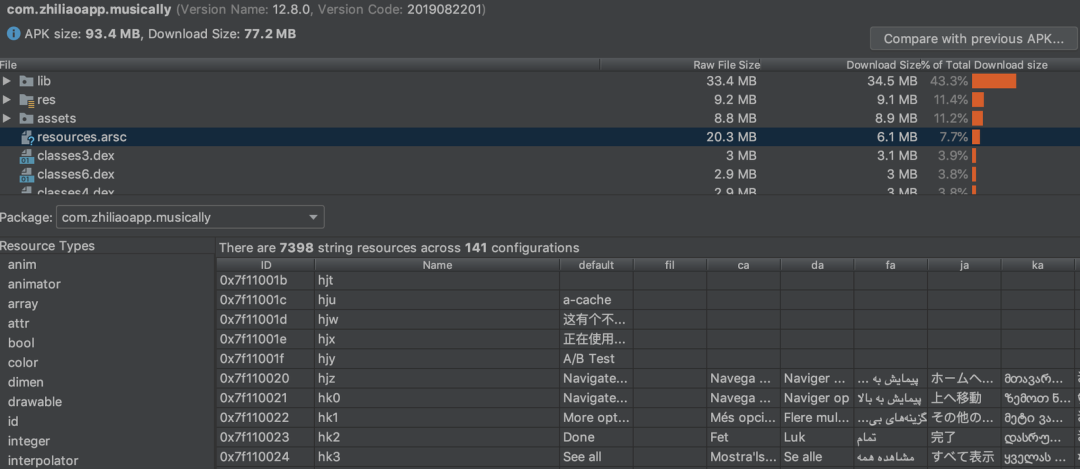Screen dimensions: 1080x469
Task: Click the da column header
Action: pos(818,265)
